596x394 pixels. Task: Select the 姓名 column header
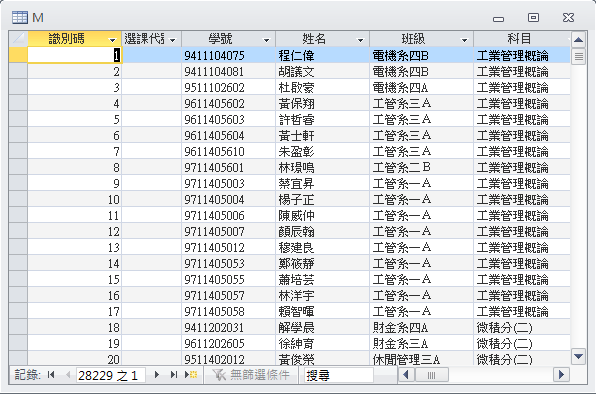pos(322,39)
